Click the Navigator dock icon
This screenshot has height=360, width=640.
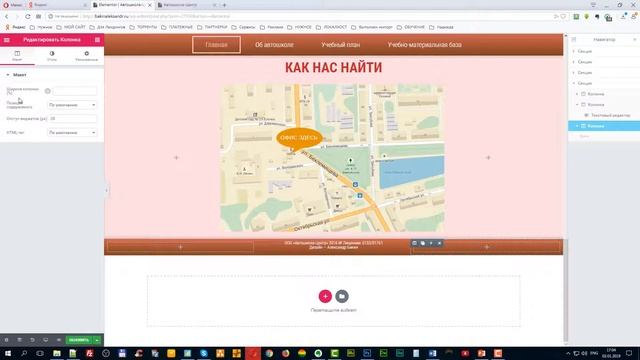click(x=574, y=40)
